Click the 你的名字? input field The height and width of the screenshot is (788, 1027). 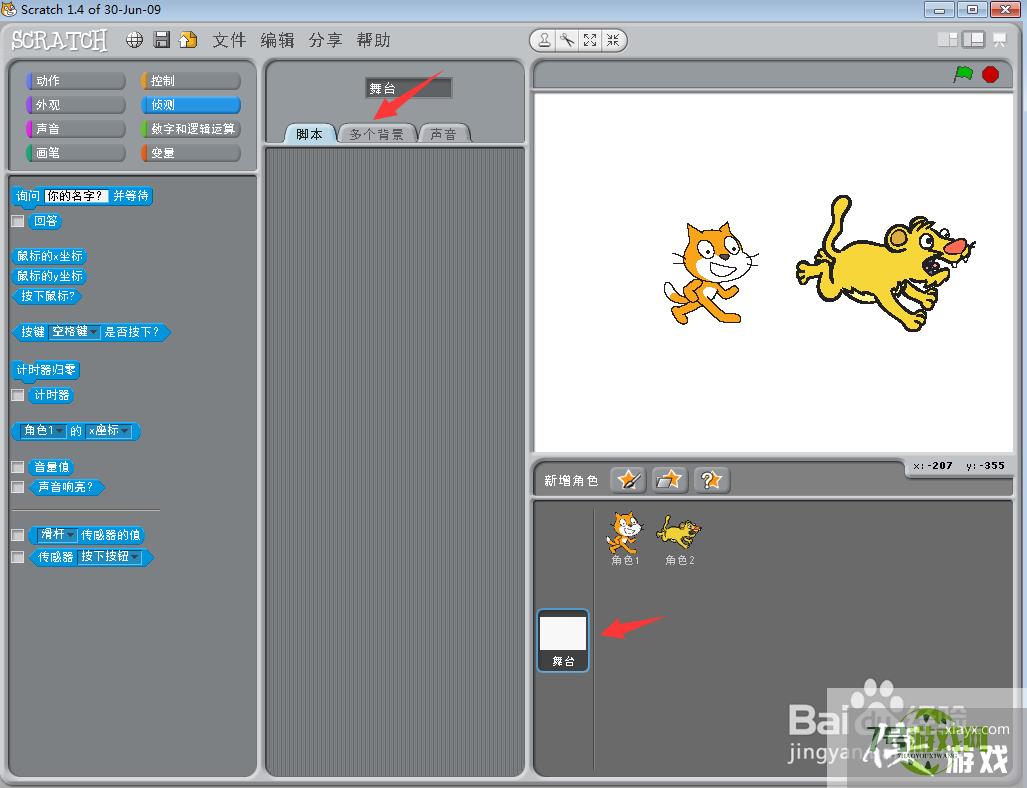tap(76, 196)
